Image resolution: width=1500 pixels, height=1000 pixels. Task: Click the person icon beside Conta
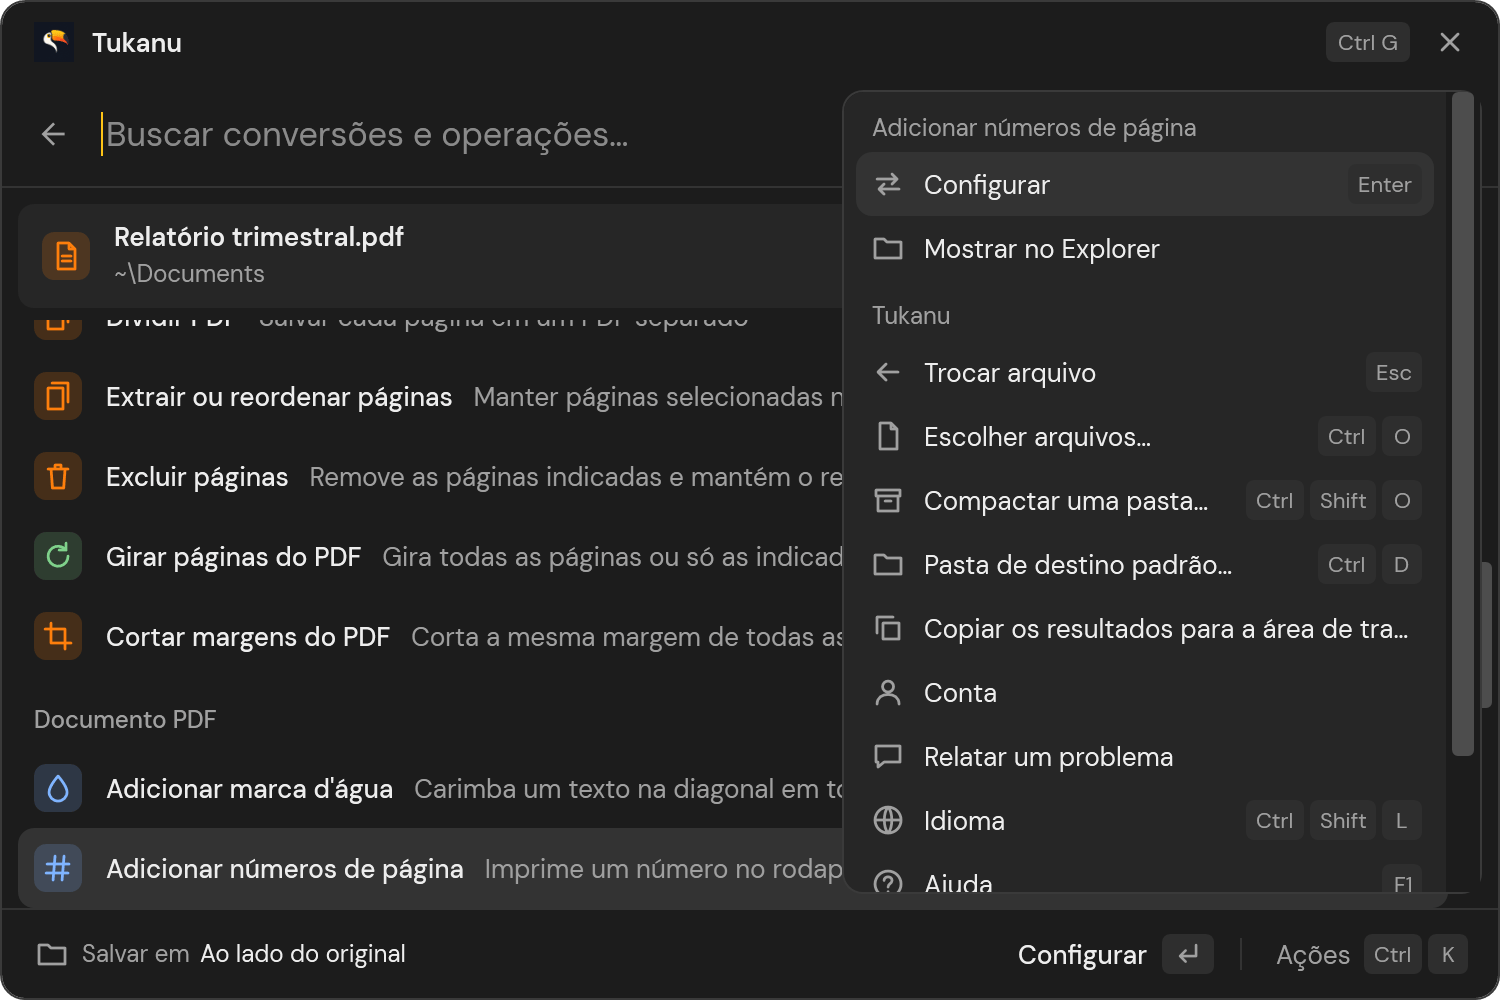tap(888, 692)
